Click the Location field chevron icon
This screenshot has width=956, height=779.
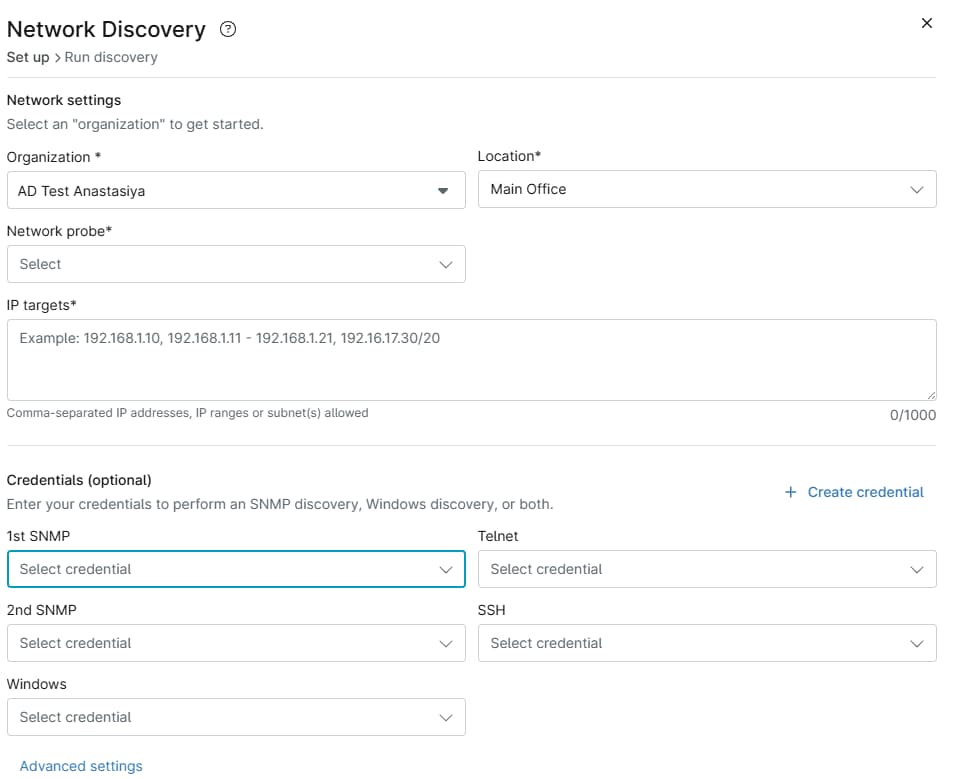916,189
